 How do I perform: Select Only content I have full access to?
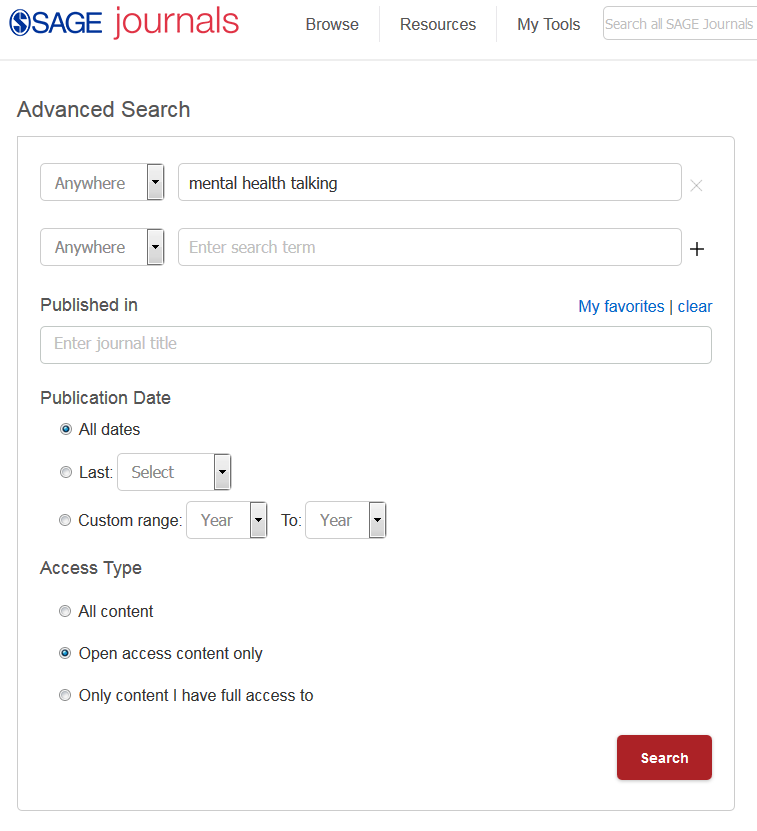[66, 695]
